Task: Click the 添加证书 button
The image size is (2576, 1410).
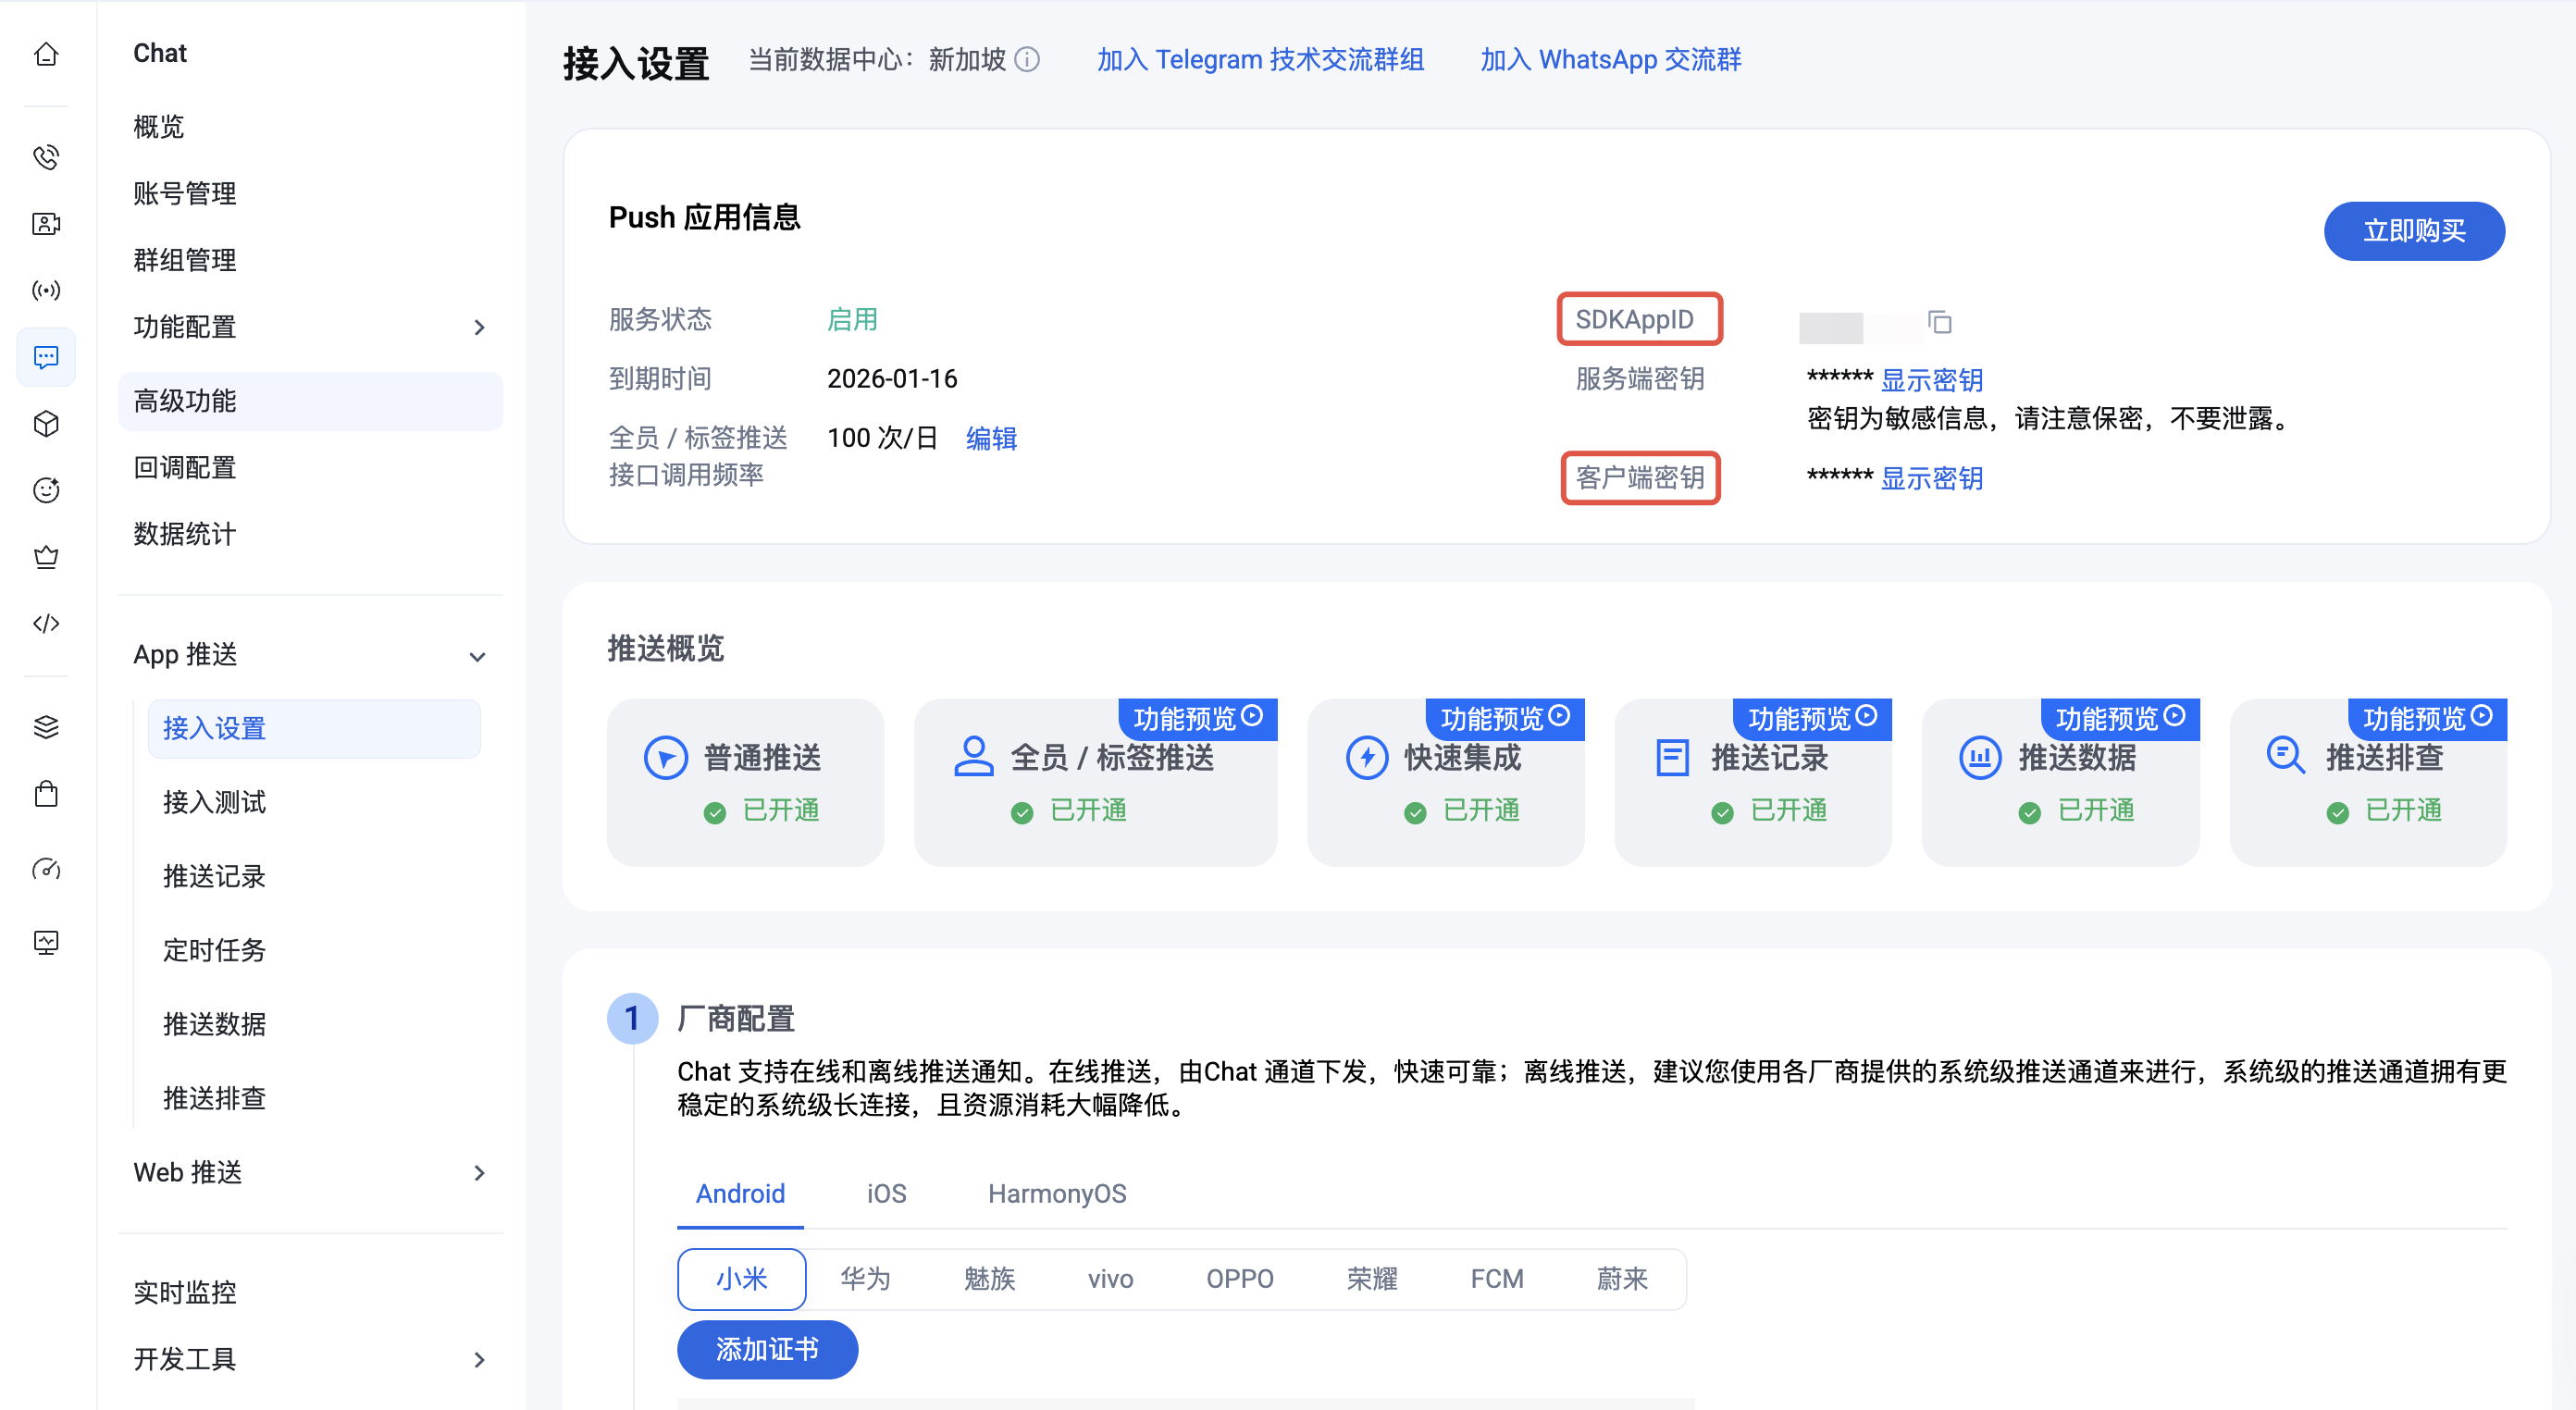Action: tap(767, 1350)
